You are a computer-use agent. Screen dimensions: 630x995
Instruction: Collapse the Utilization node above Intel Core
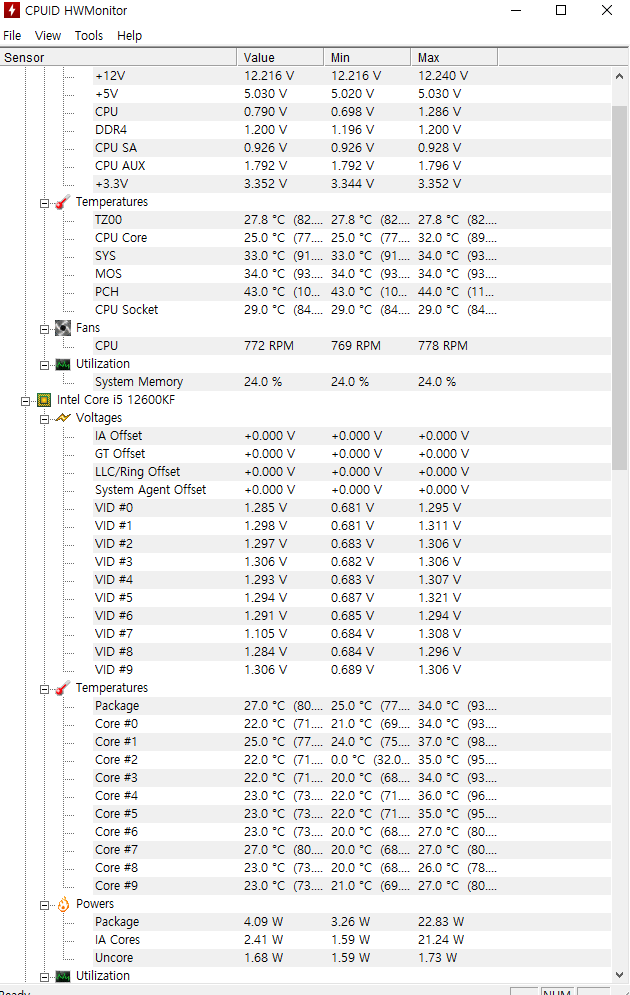[x=44, y=366]
